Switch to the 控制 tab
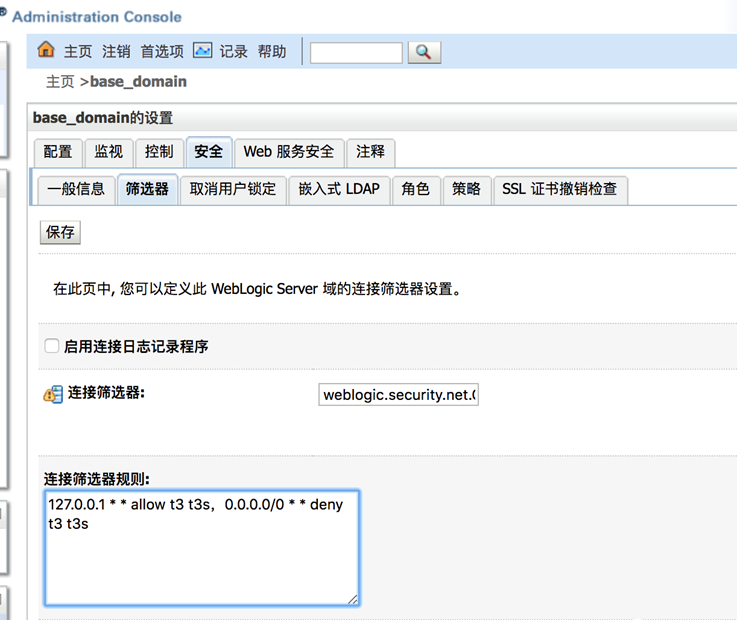The image size is (737, 620). (158, 152)
